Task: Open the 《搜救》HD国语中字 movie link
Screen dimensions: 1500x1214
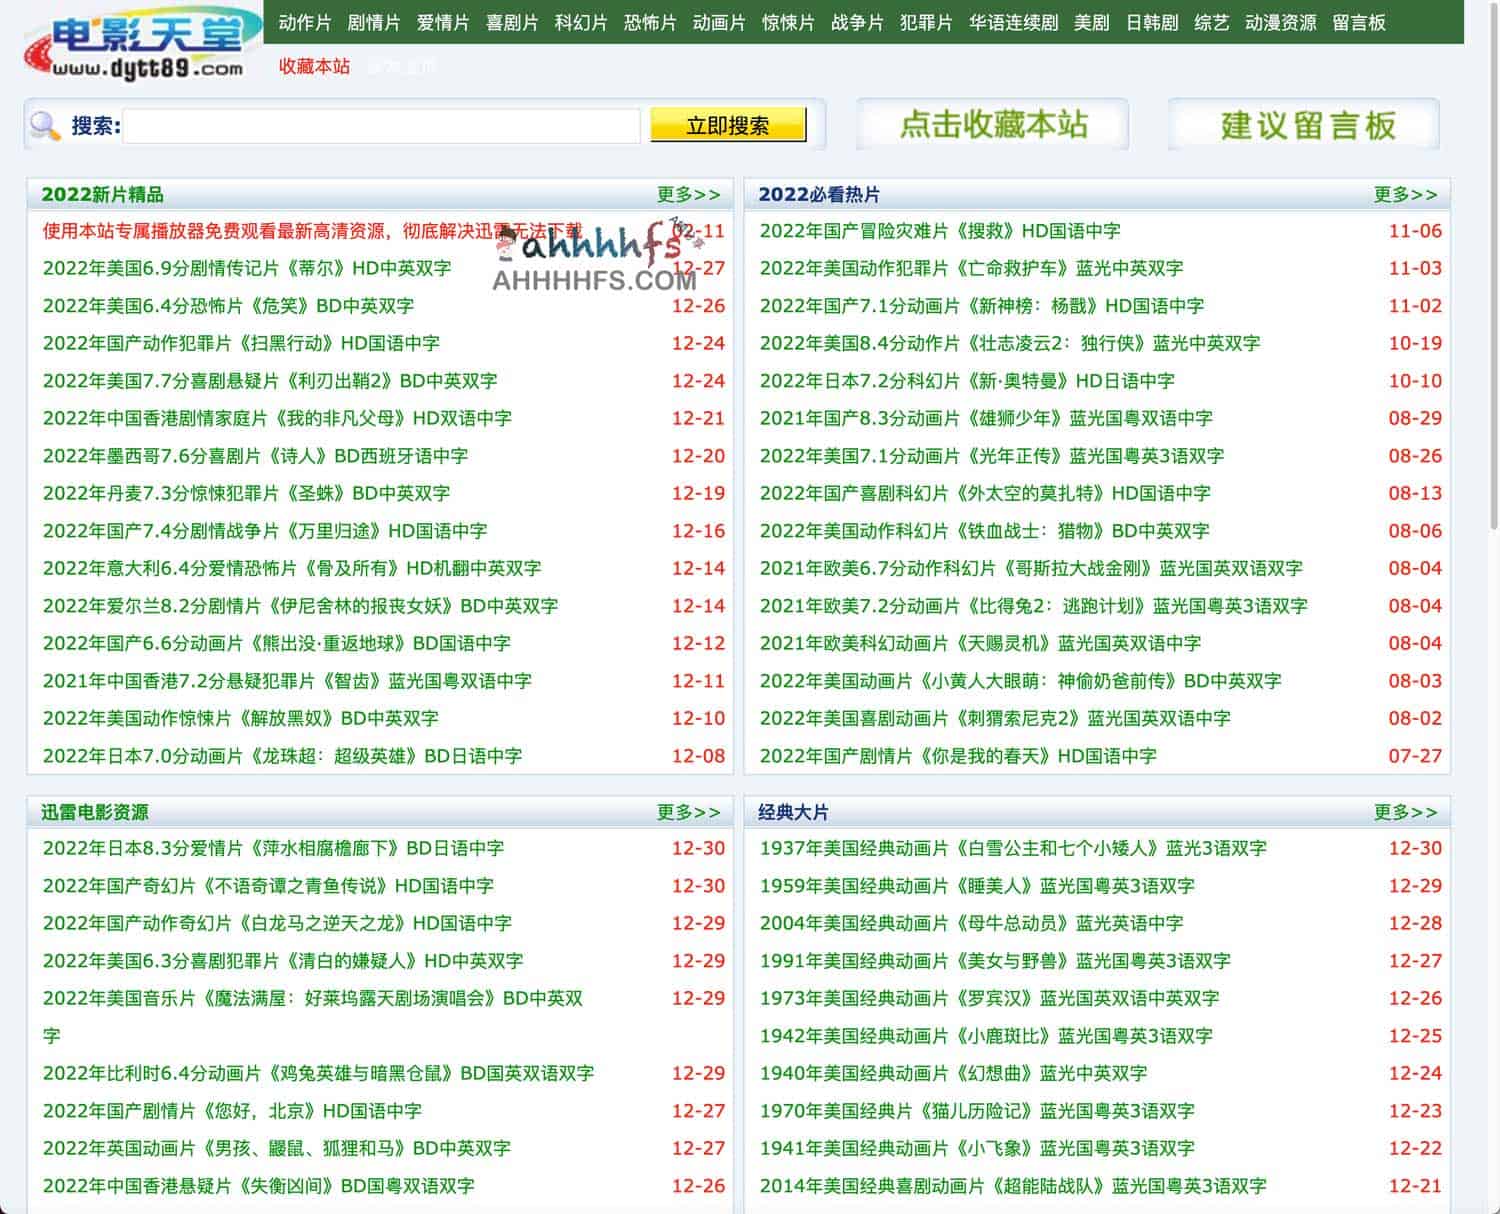Action: coord(940,231)
